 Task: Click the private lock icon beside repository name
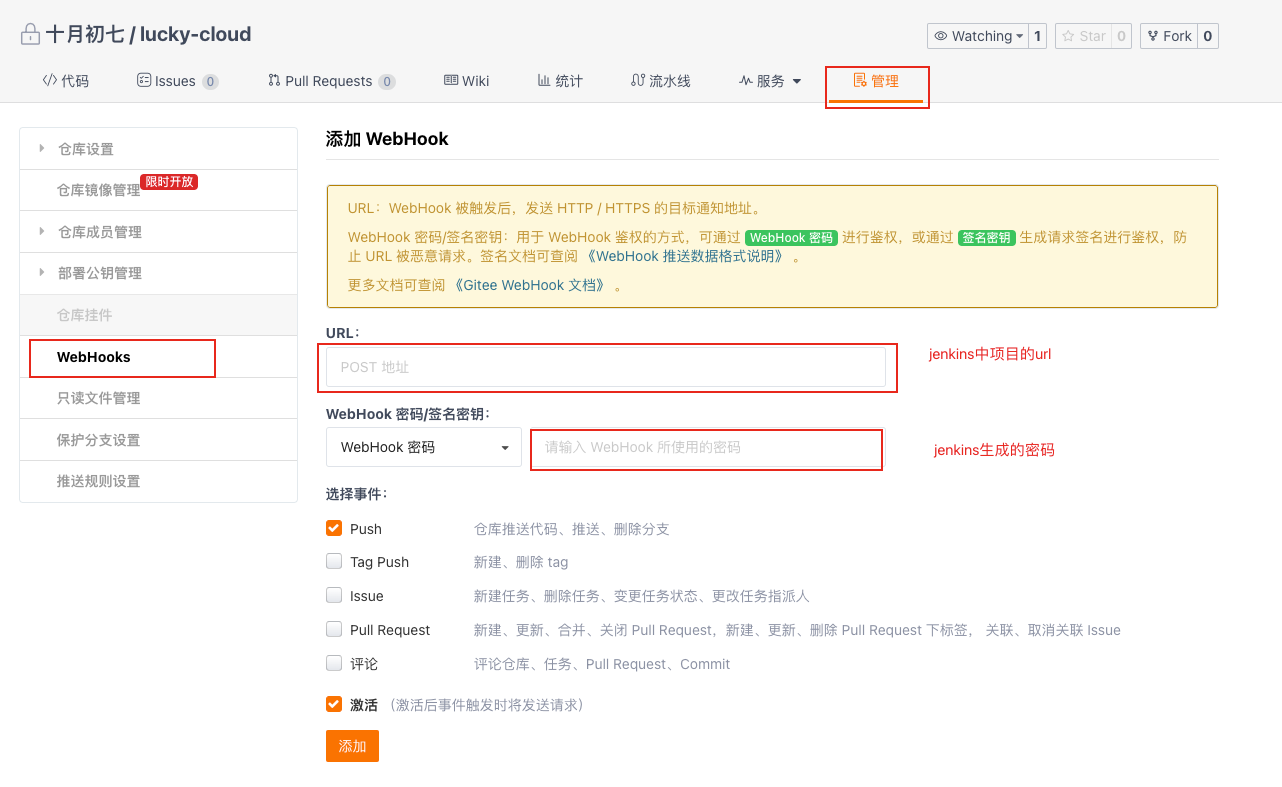point(30,35)
